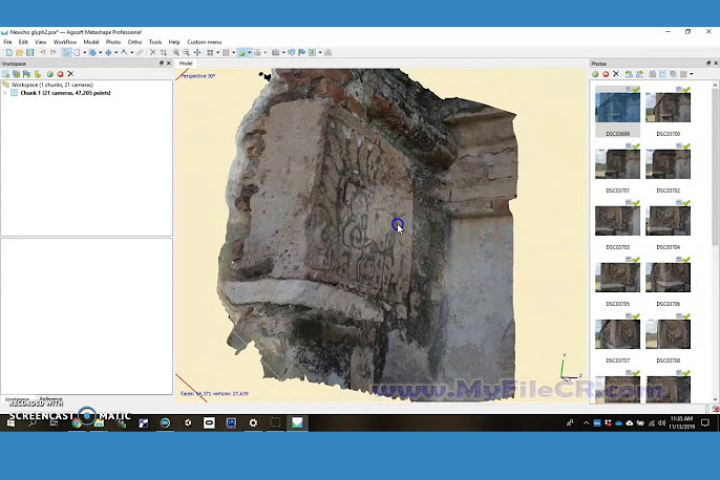Click the taskbar clock showing 11:35 AM

[681, 423]
